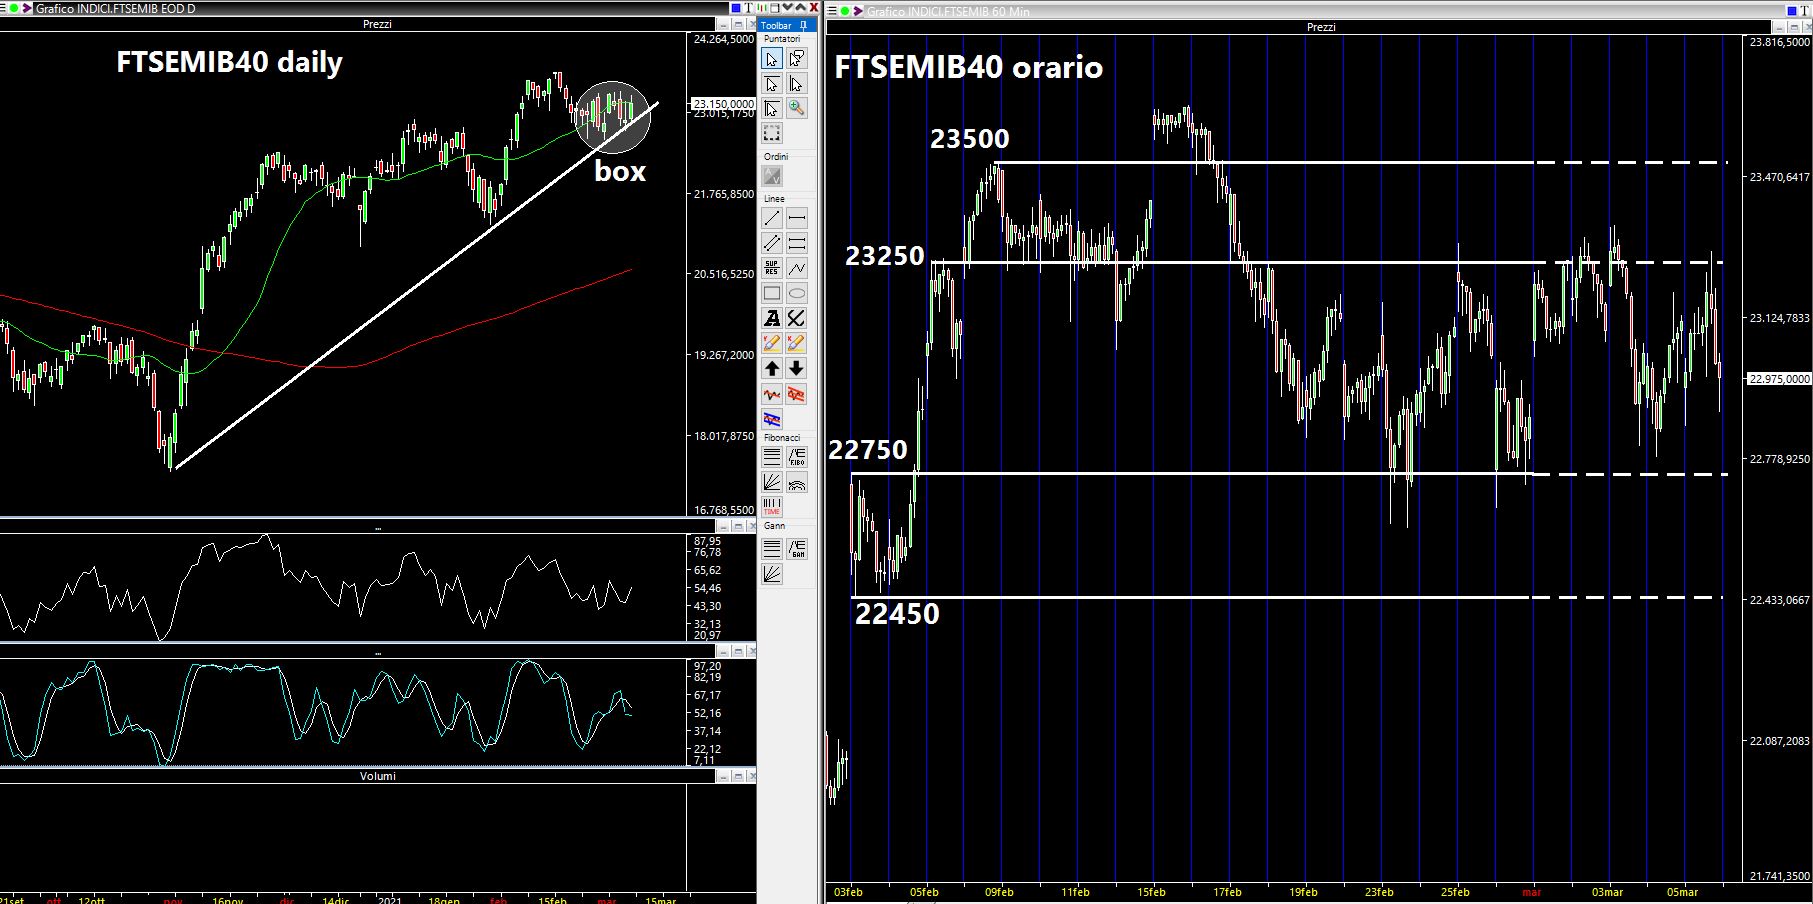The image size is (1813, 904).
Task: Choose the diagonal trend line tool
Action: point(772,218)
